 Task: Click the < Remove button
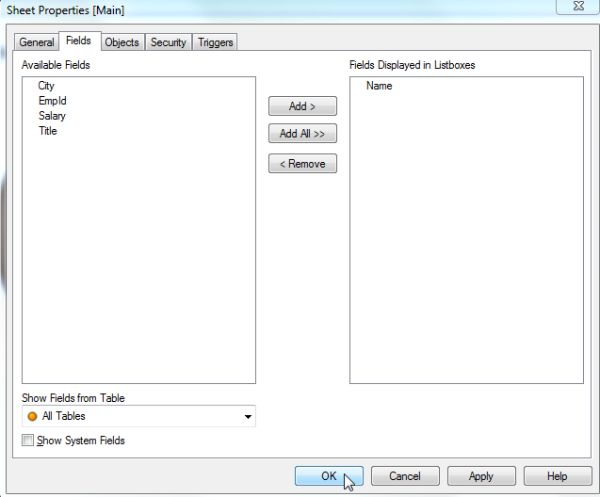(x=302, y=164)
